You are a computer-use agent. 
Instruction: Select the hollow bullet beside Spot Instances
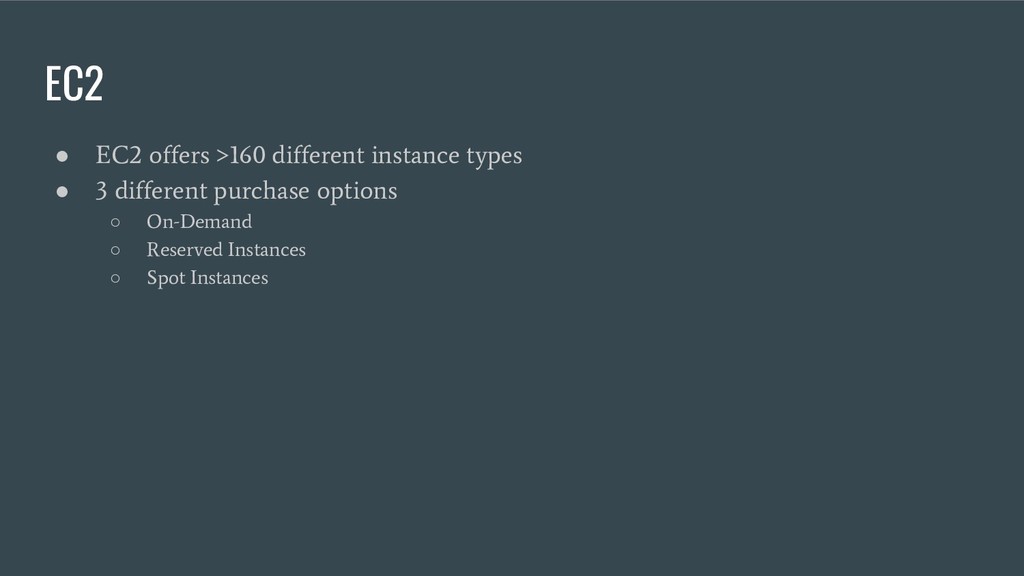coord(116,278)
